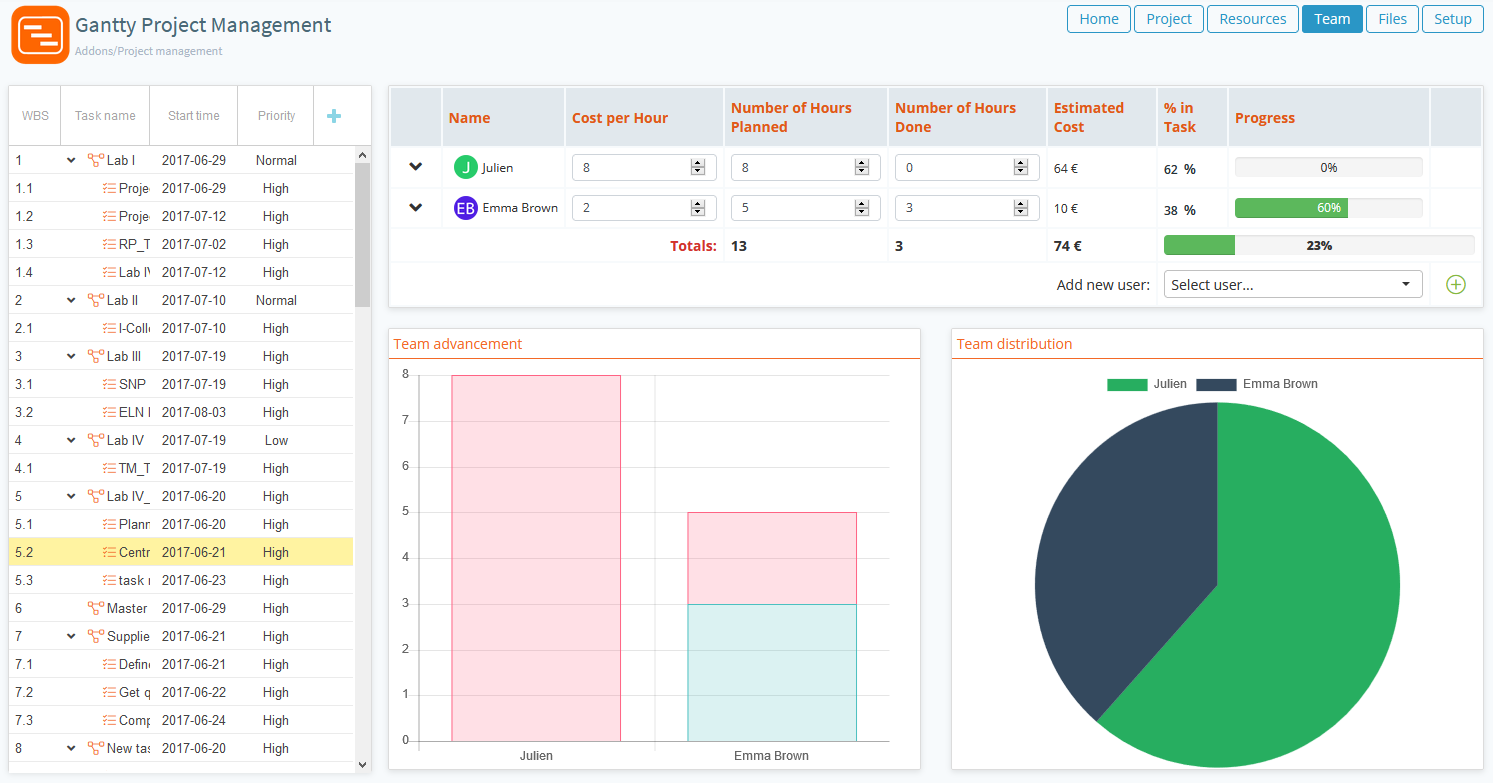The height and width of the screenshot is (783, 1493).
Task: Open the Home tab
Action: pos(1099,19)
